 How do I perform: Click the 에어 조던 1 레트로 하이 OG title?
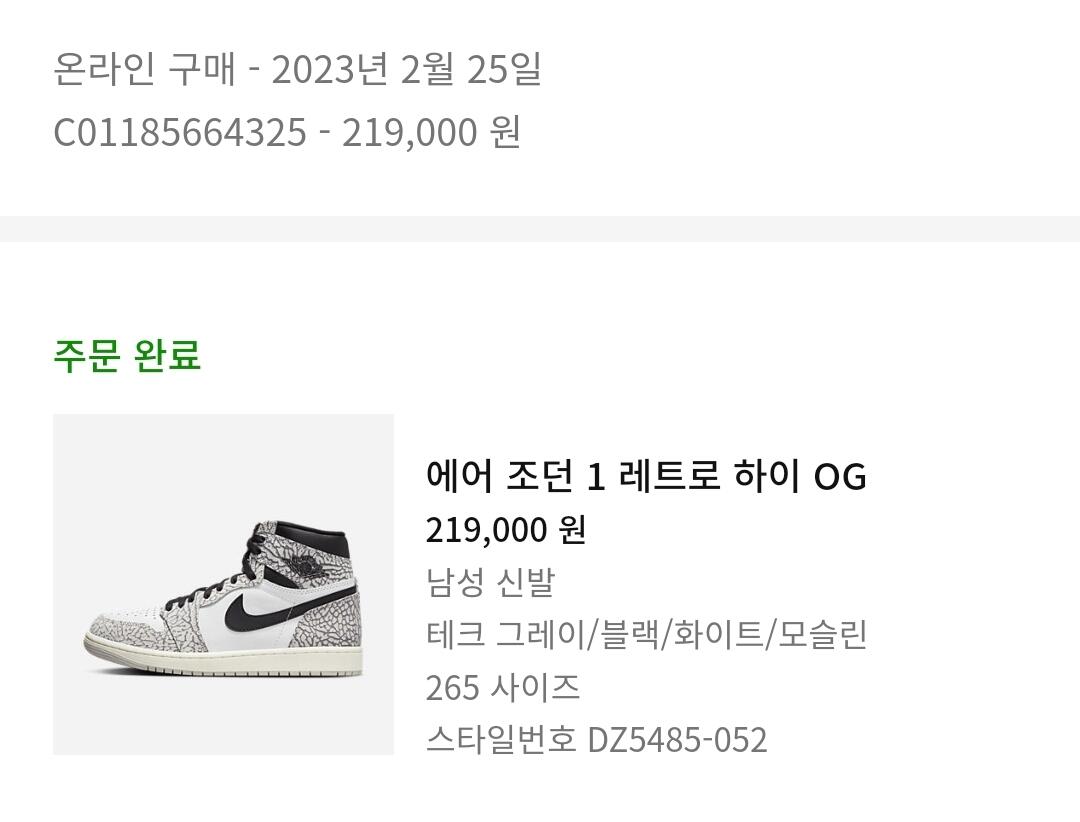pyautogui.click(x=645, y=475)
